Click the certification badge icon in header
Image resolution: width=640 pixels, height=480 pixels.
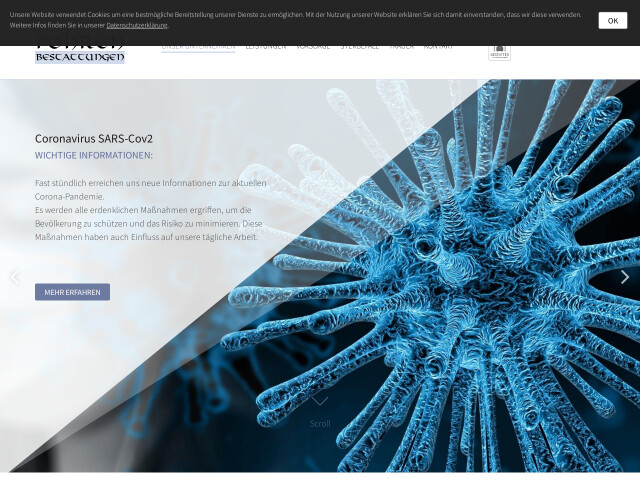pos(499,51)
